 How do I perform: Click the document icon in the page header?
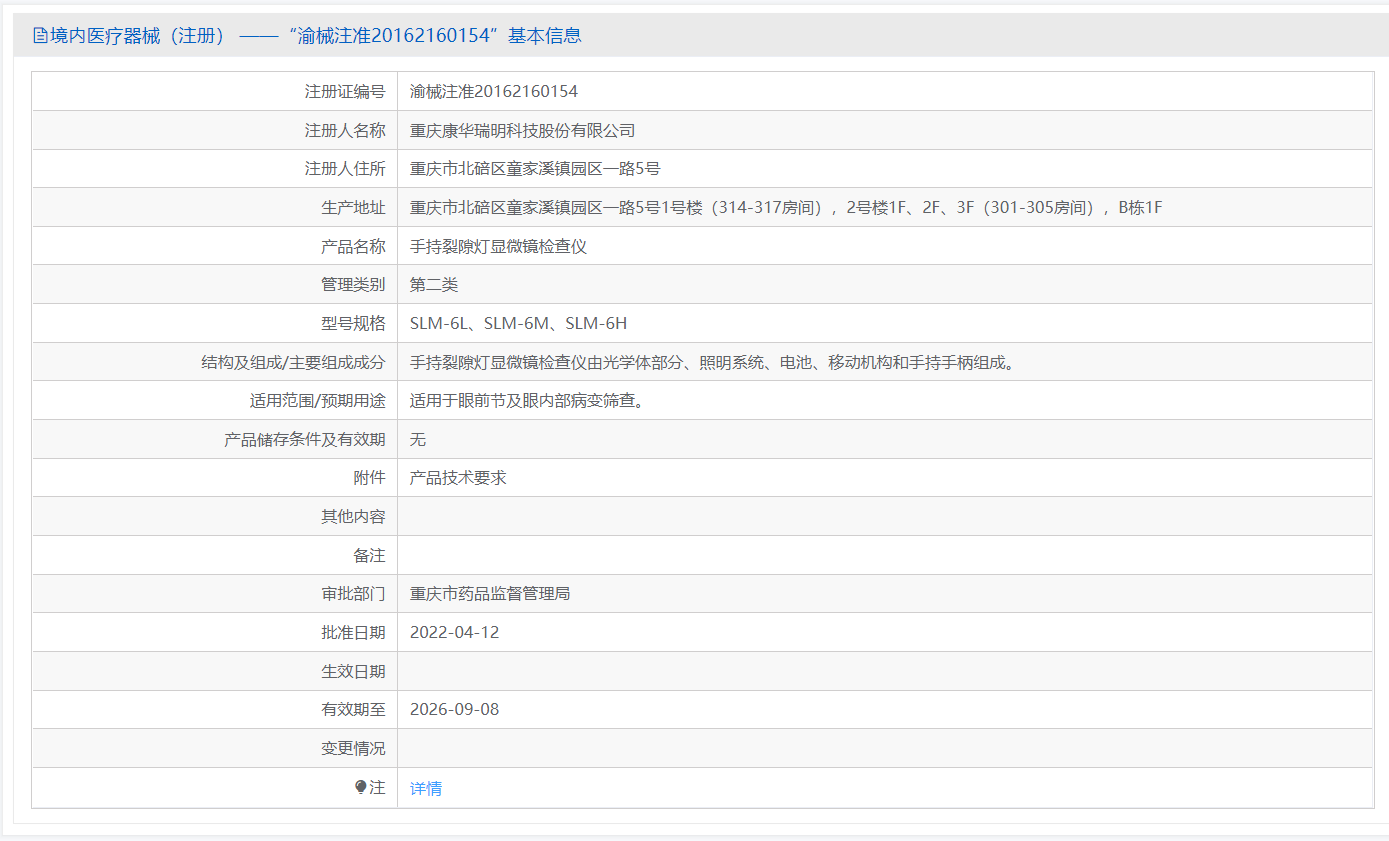tap(40, 36)
